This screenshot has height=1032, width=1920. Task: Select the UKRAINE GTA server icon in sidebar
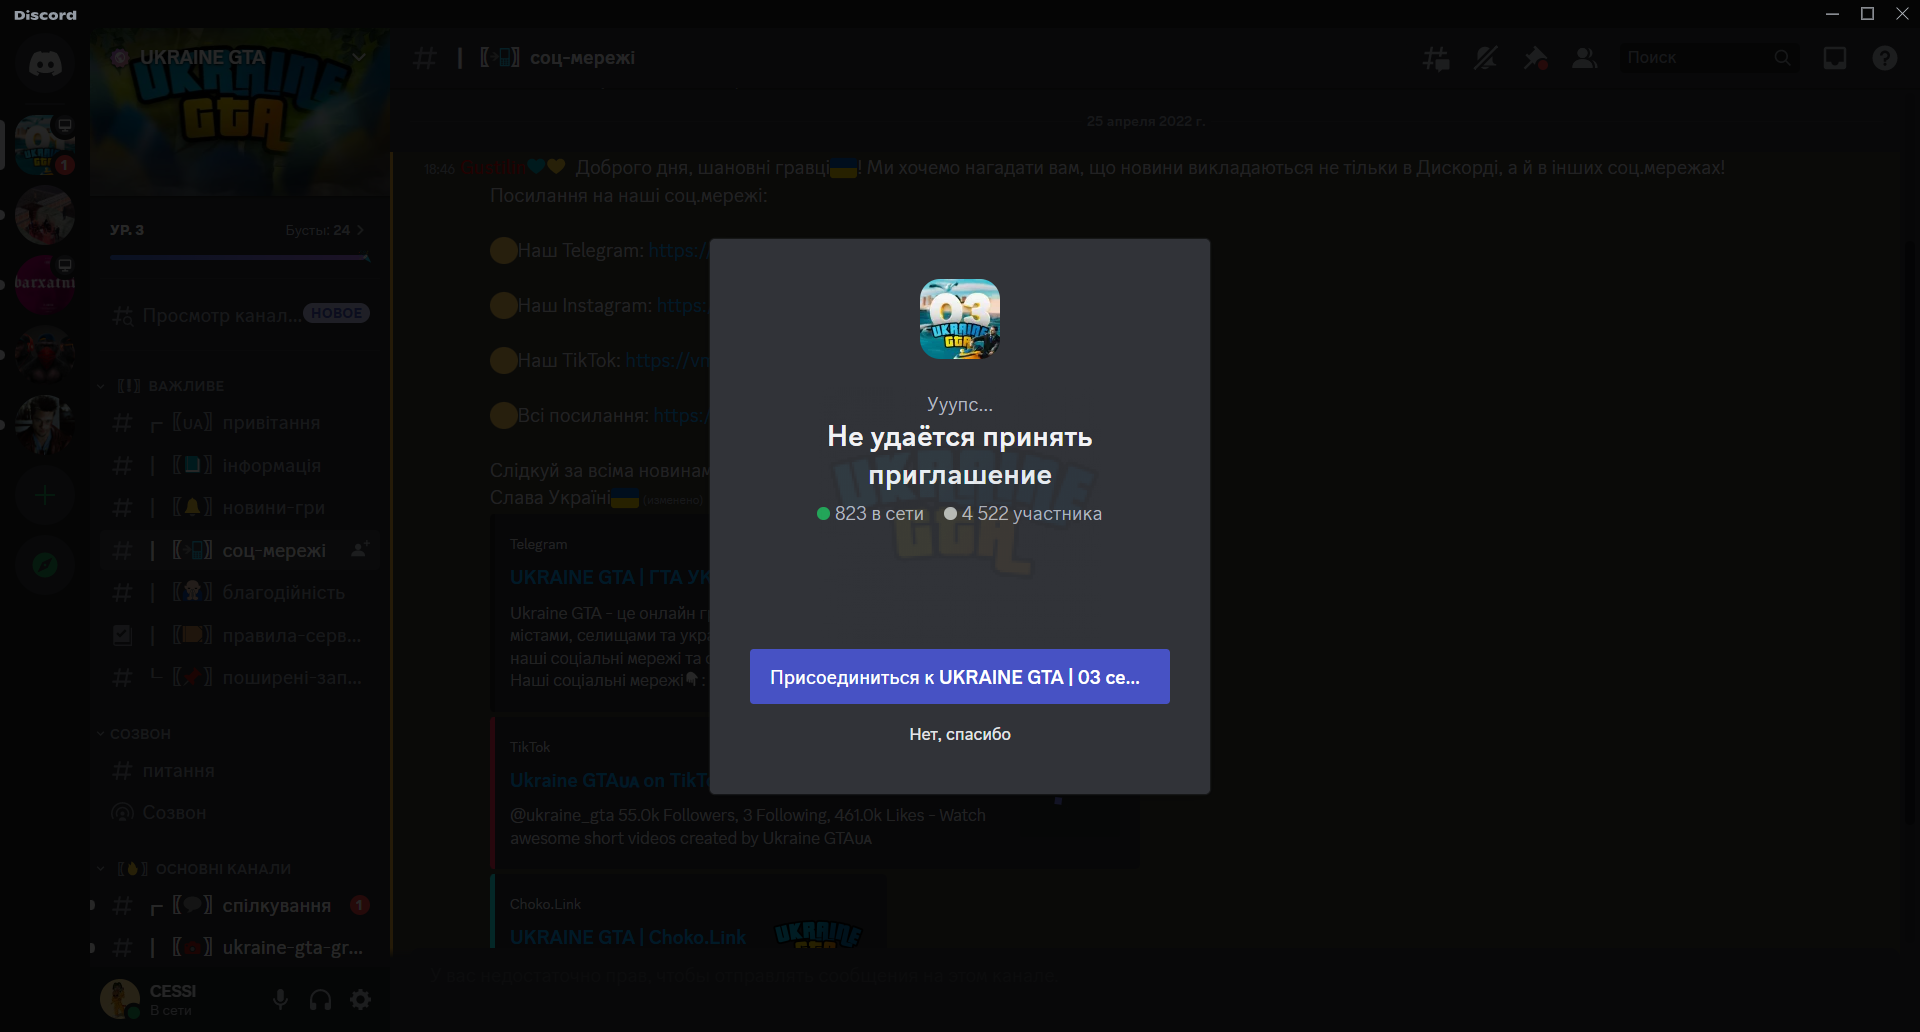44,145
